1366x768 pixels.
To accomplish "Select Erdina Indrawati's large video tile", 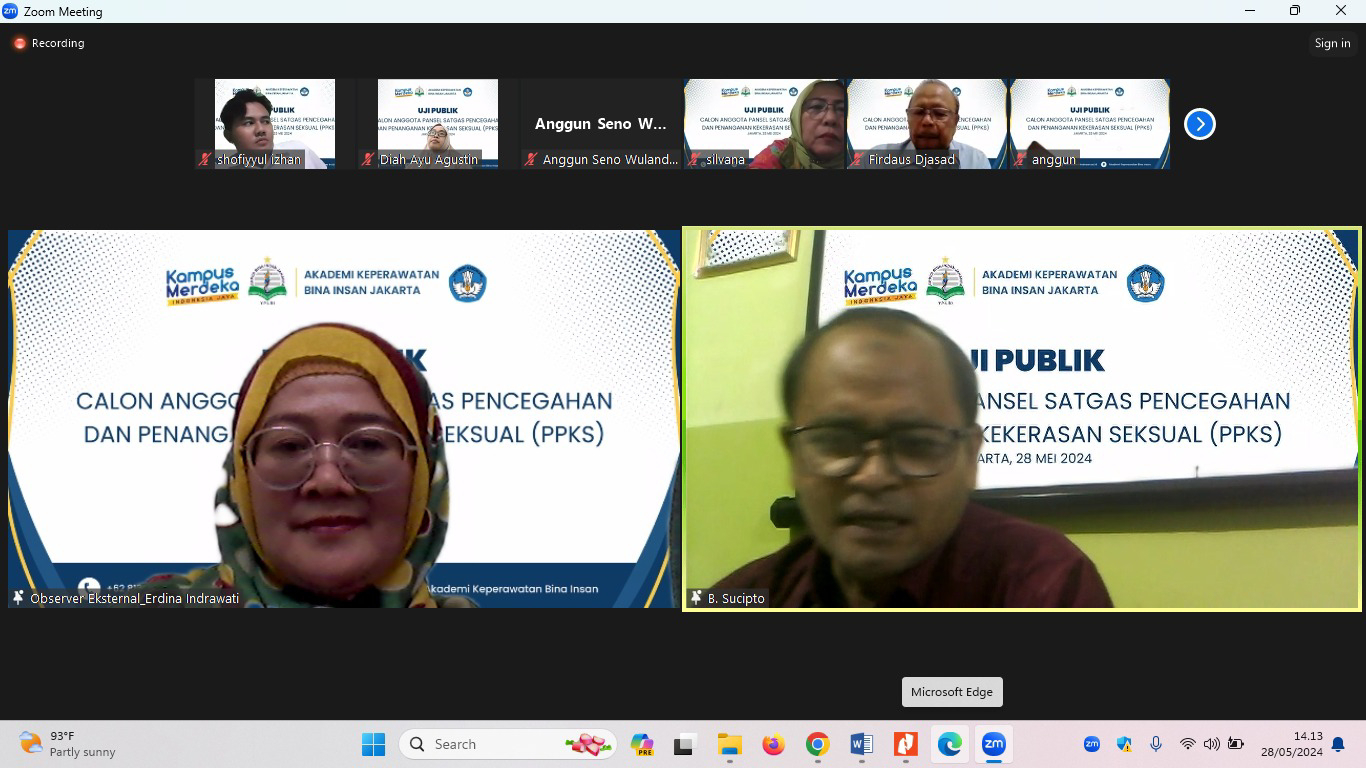I will 344,419.
